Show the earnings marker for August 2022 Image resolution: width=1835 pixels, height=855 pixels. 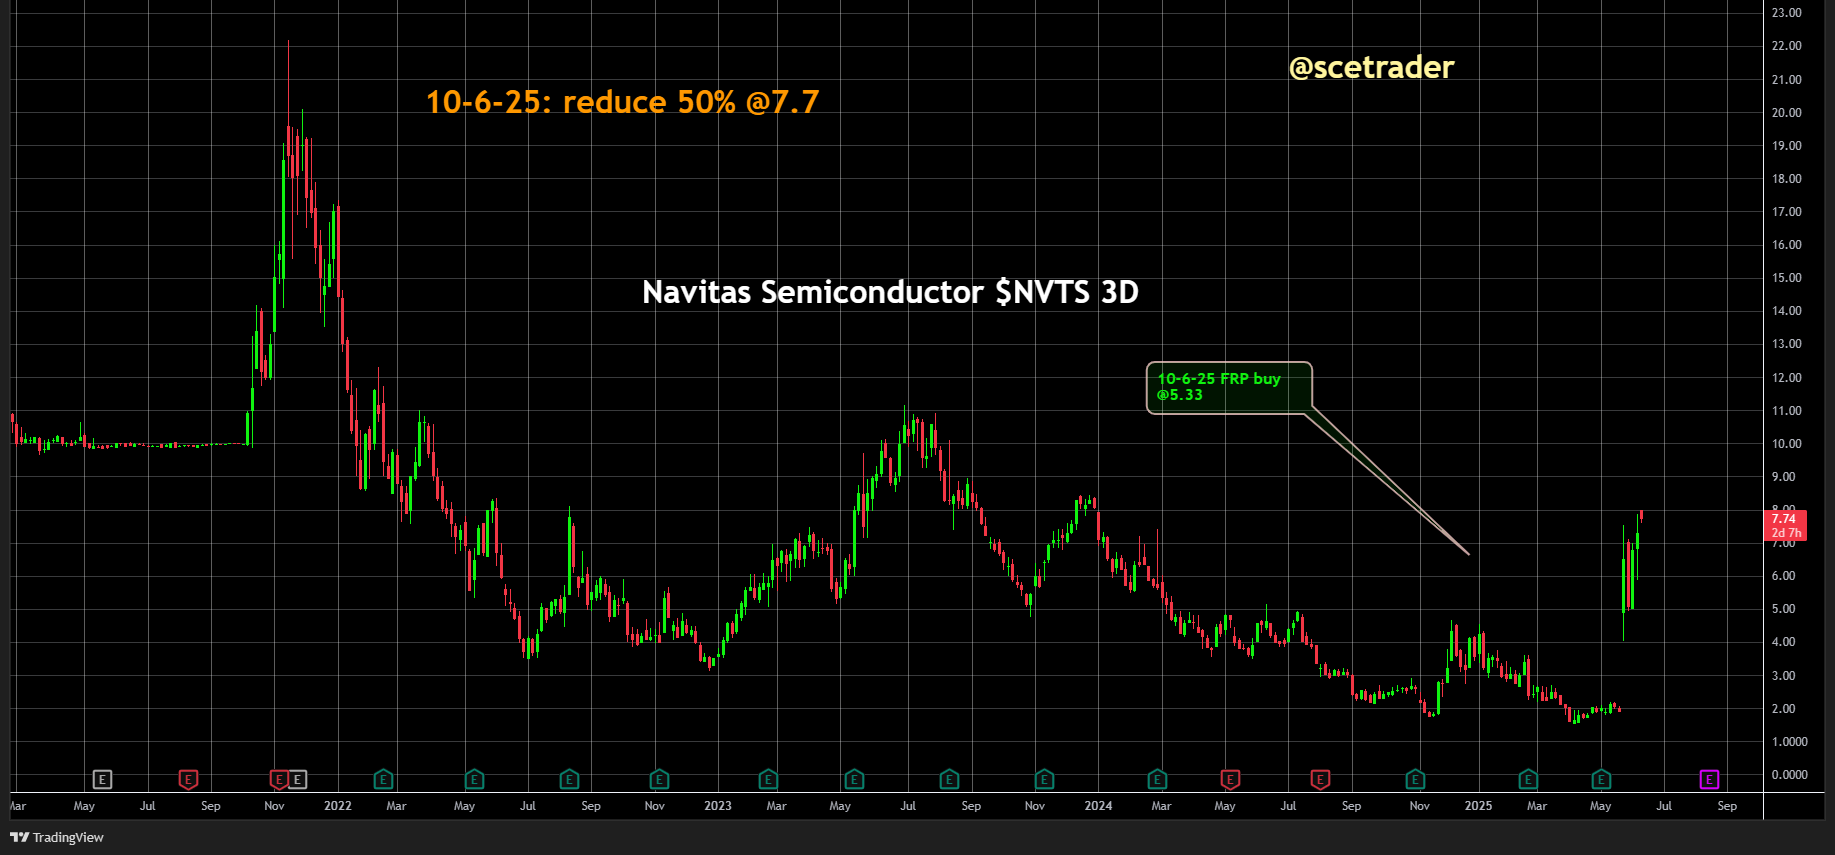click(x=569, y=779)
